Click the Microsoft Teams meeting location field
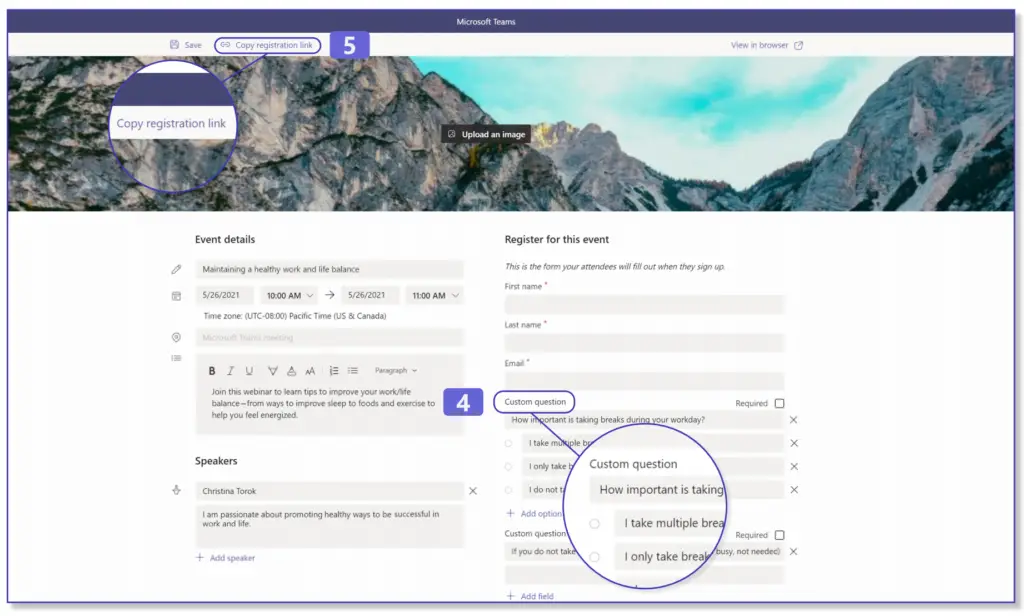Image resolution: width=1024 pixels, height=616 pixels. (329, 338)
